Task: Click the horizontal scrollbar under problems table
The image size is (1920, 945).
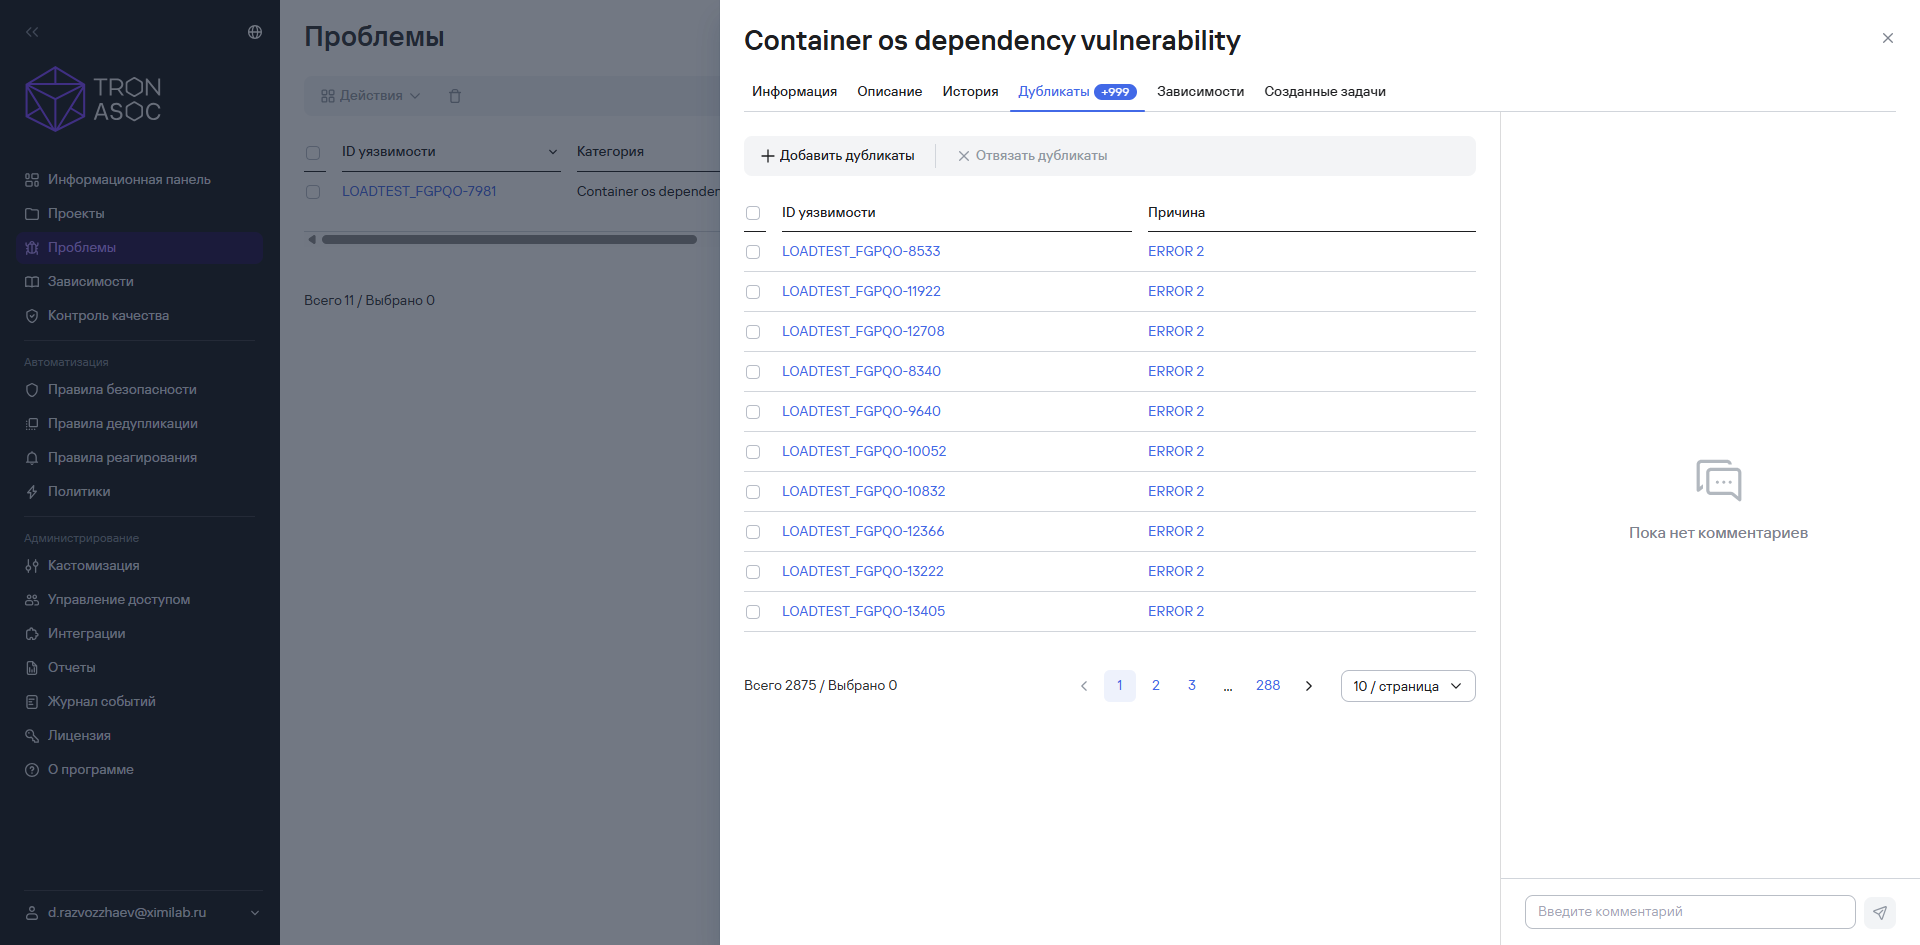Action: click(x=509, y=240)
